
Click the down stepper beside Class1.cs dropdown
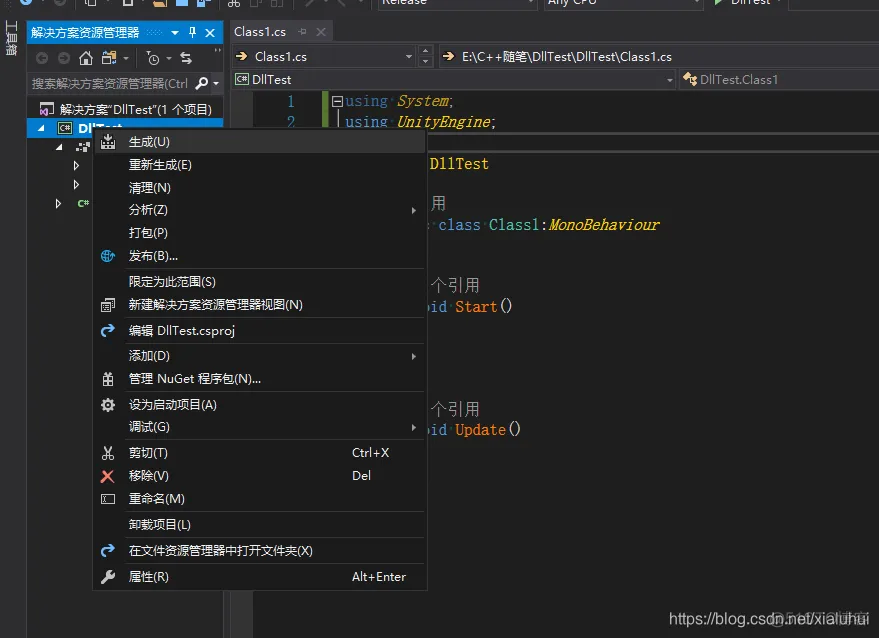pyautogui.click(x=425, y=62)
